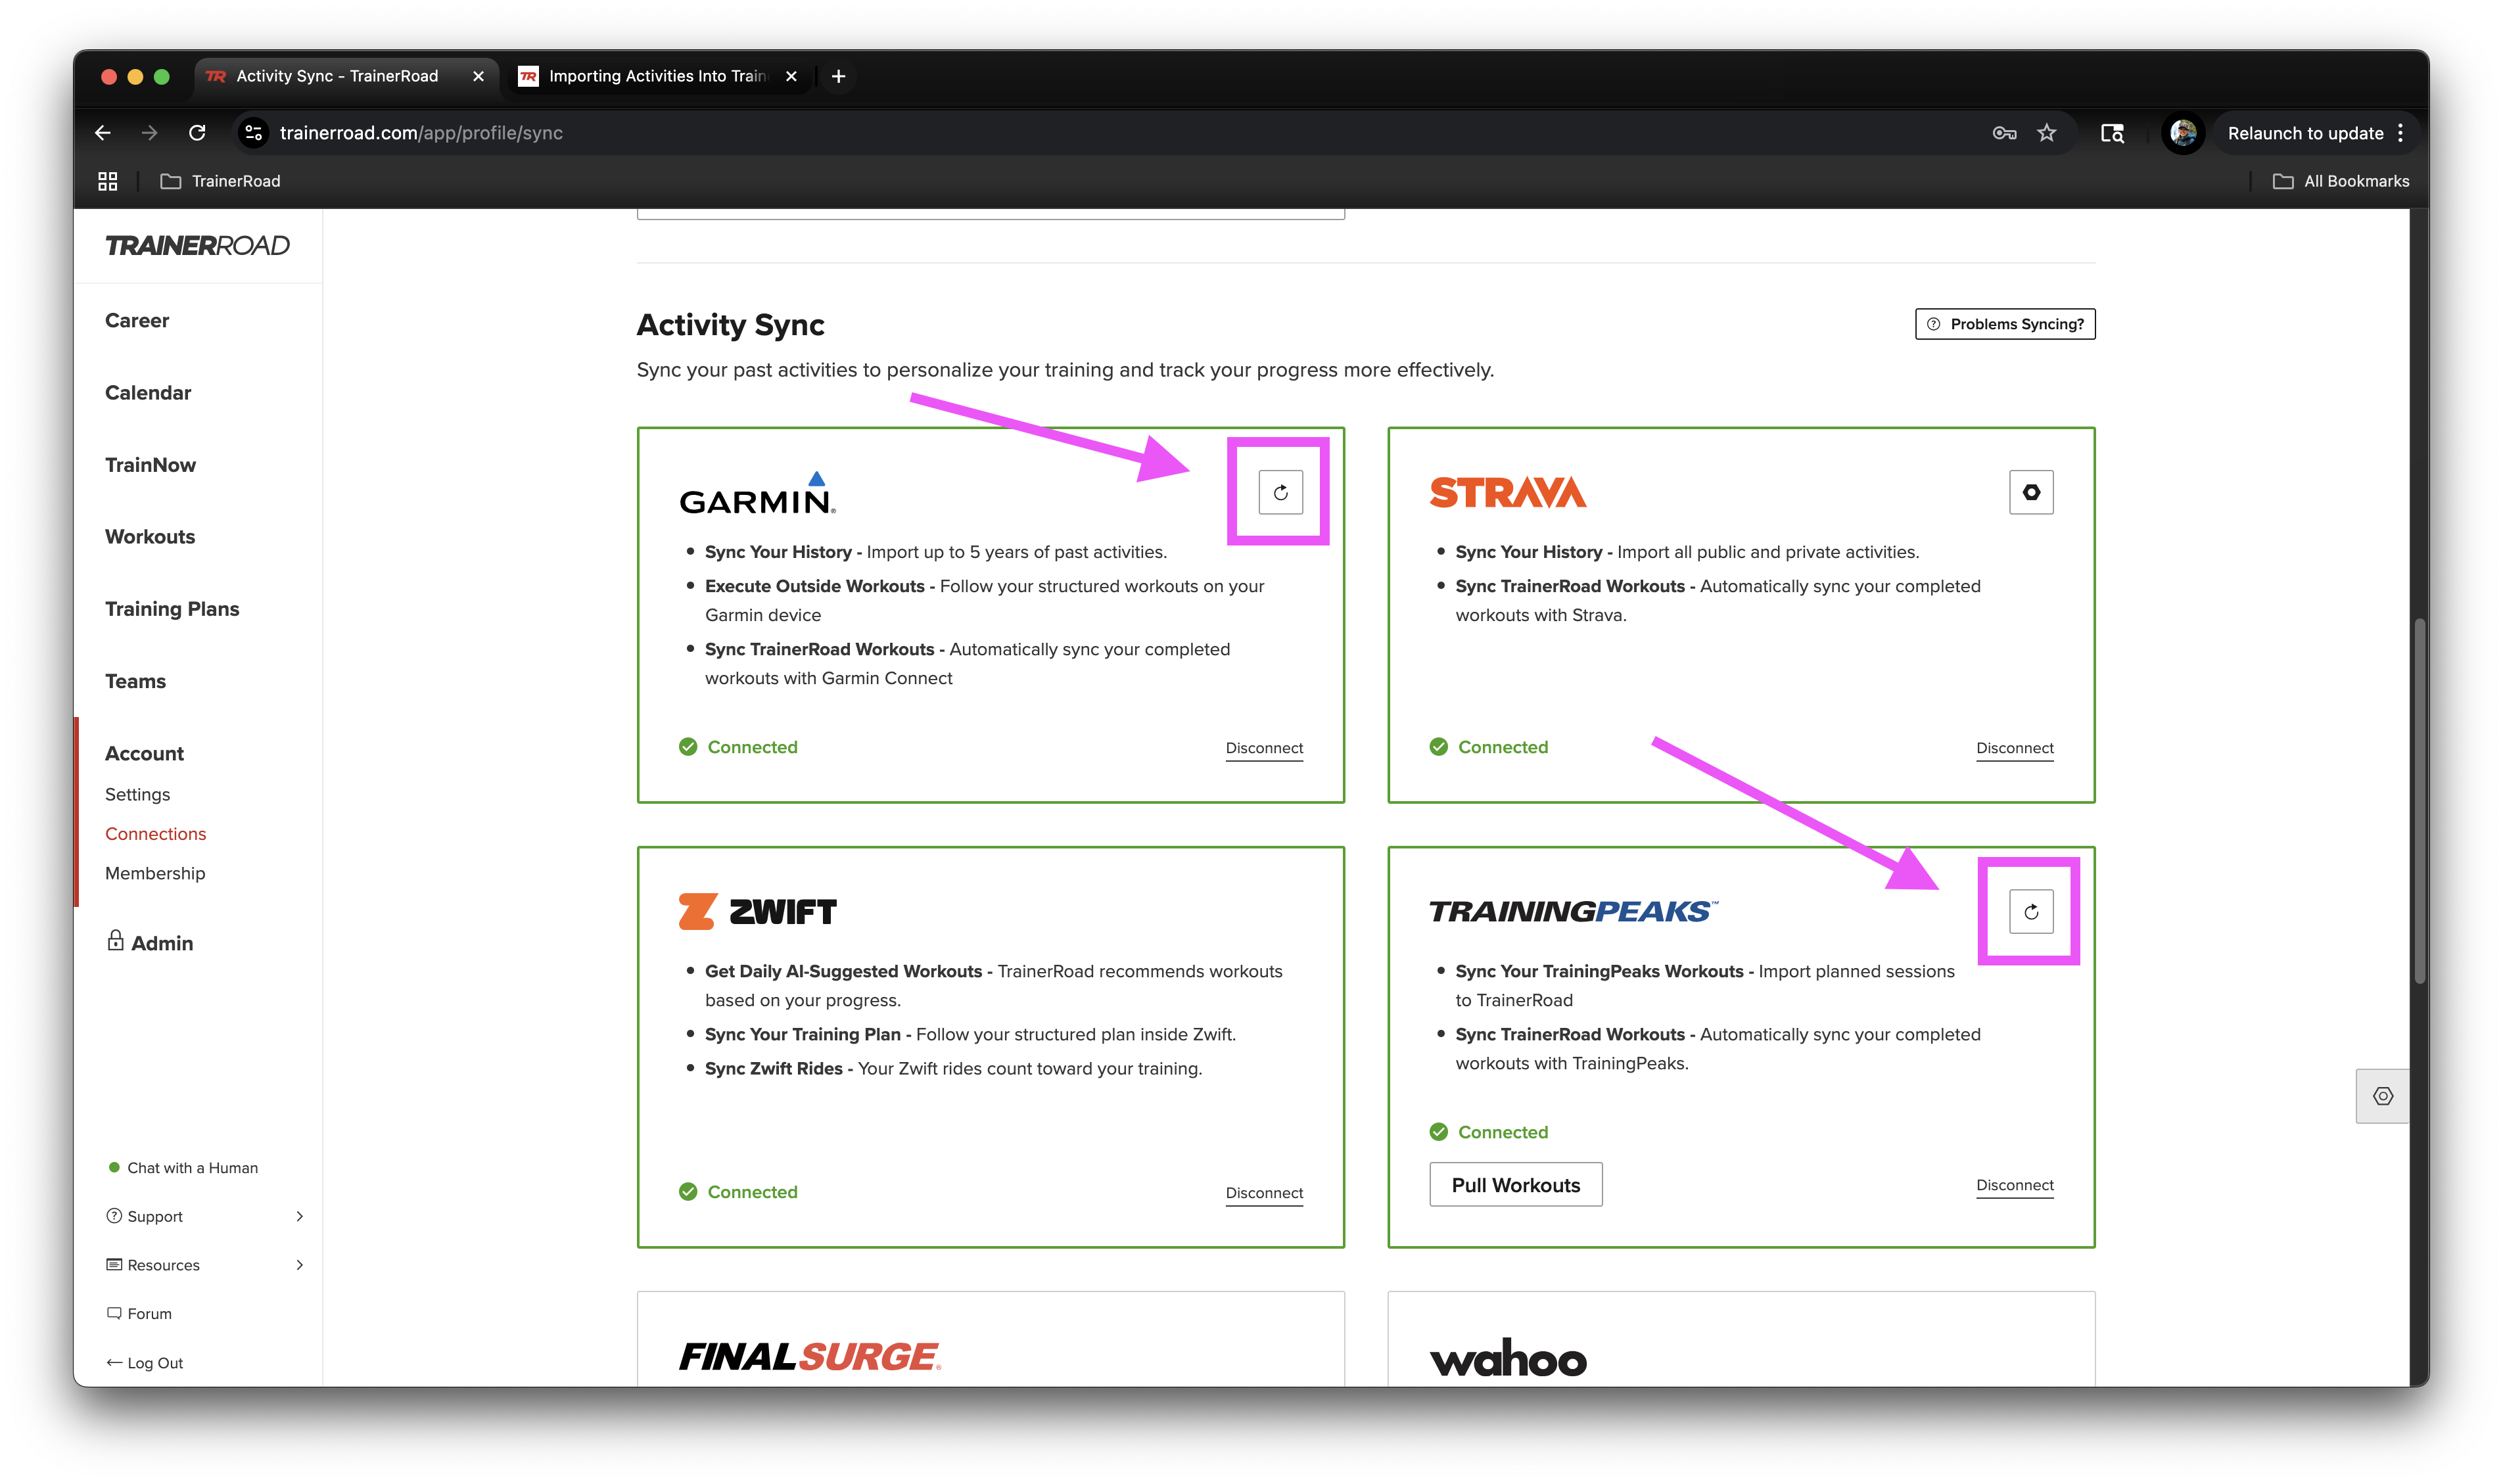Click the Zwift logo
Image resolution: width=2503 pixels, height=1484 pixels.
coord(757,911)
